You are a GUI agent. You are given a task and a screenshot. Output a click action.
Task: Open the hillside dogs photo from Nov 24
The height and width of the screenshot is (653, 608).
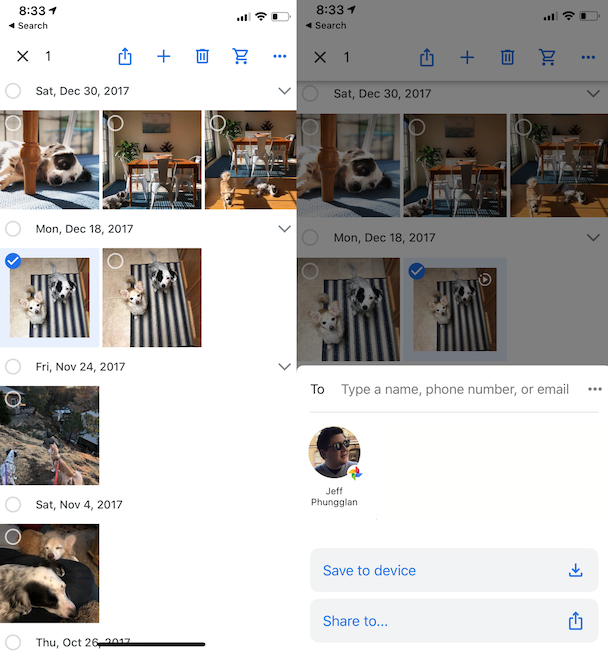click(x=50, y=436)
